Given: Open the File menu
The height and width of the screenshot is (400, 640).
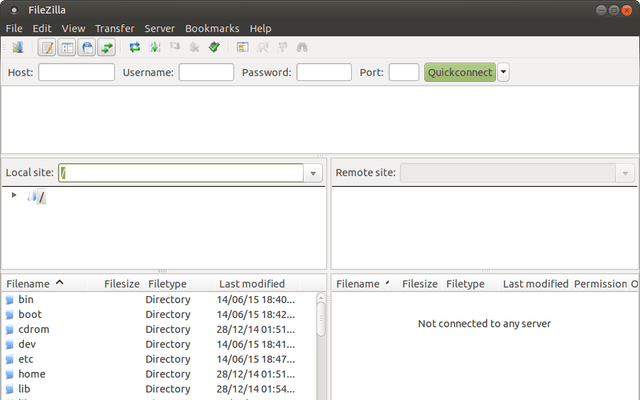Looking at the screenshot, I should click(x=14, y=29).
